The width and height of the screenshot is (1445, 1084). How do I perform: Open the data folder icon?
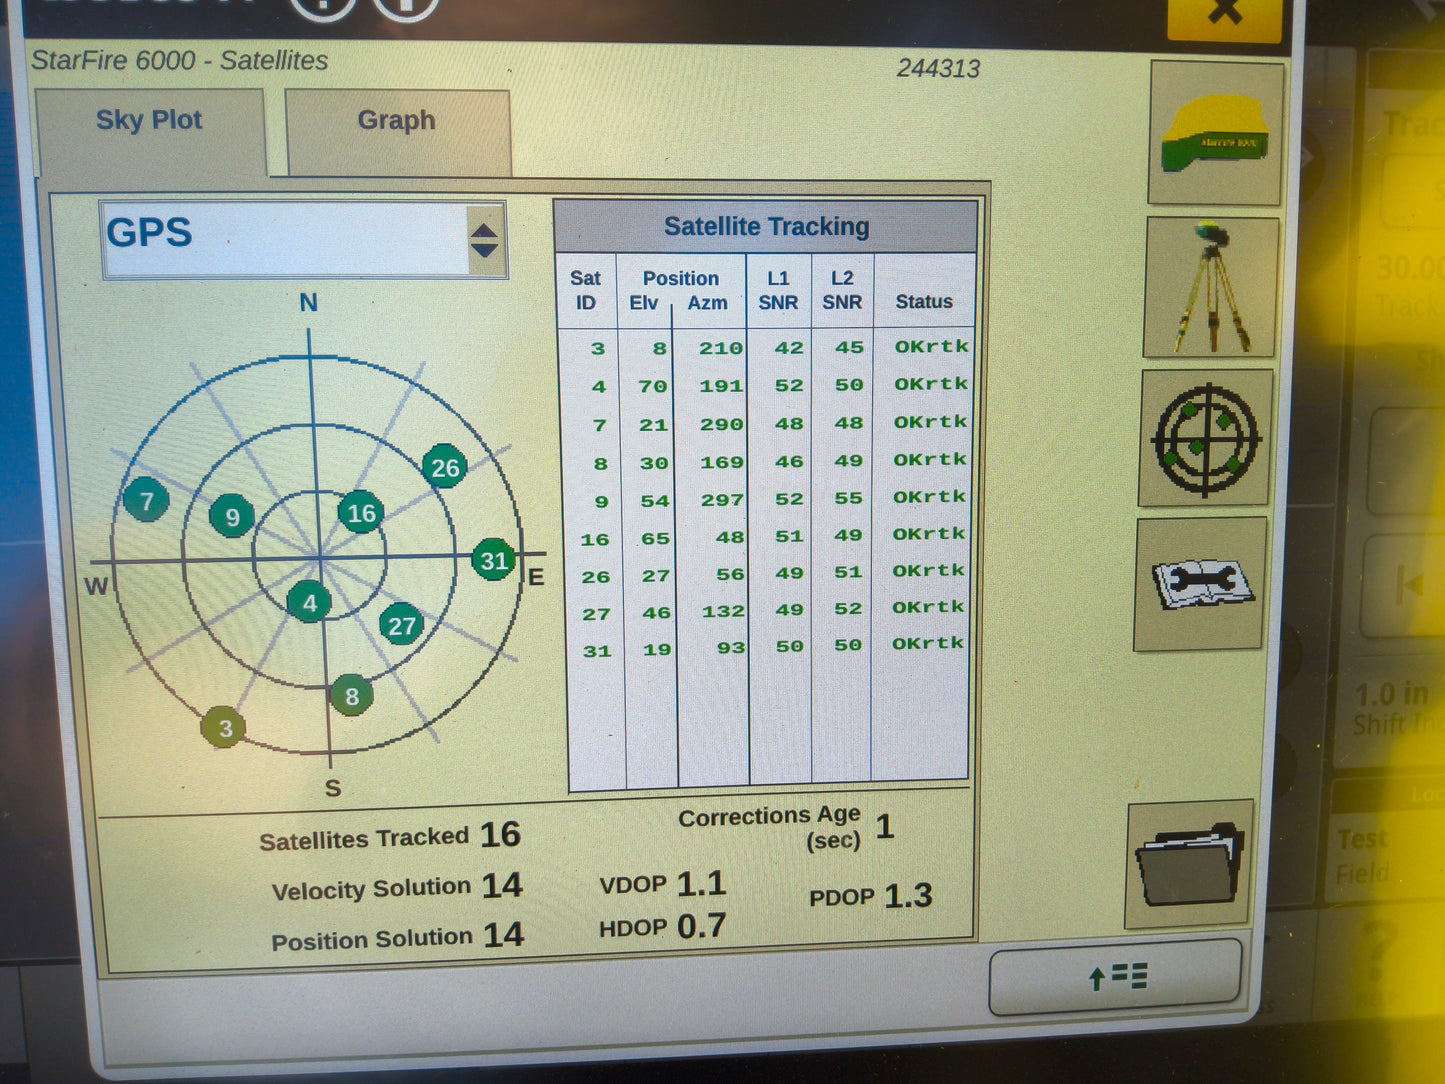click(x=1190, y=862)
